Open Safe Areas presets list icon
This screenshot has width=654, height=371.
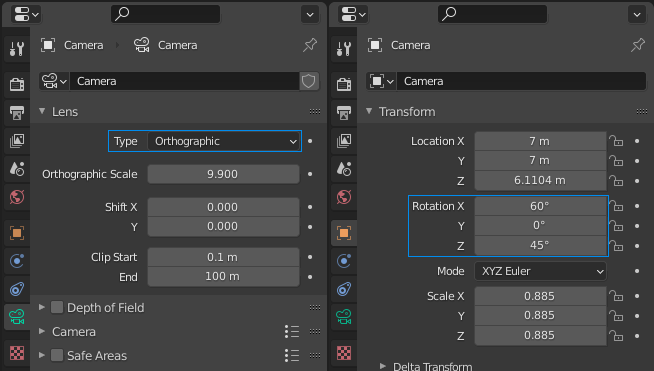tap(292, 356)
